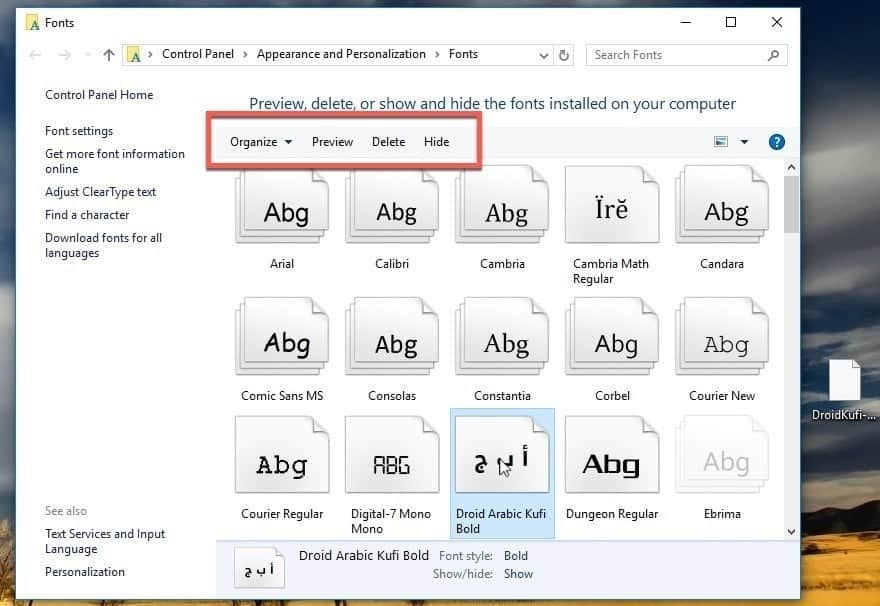Select the Arial font icon

click(x=282, y=208)
